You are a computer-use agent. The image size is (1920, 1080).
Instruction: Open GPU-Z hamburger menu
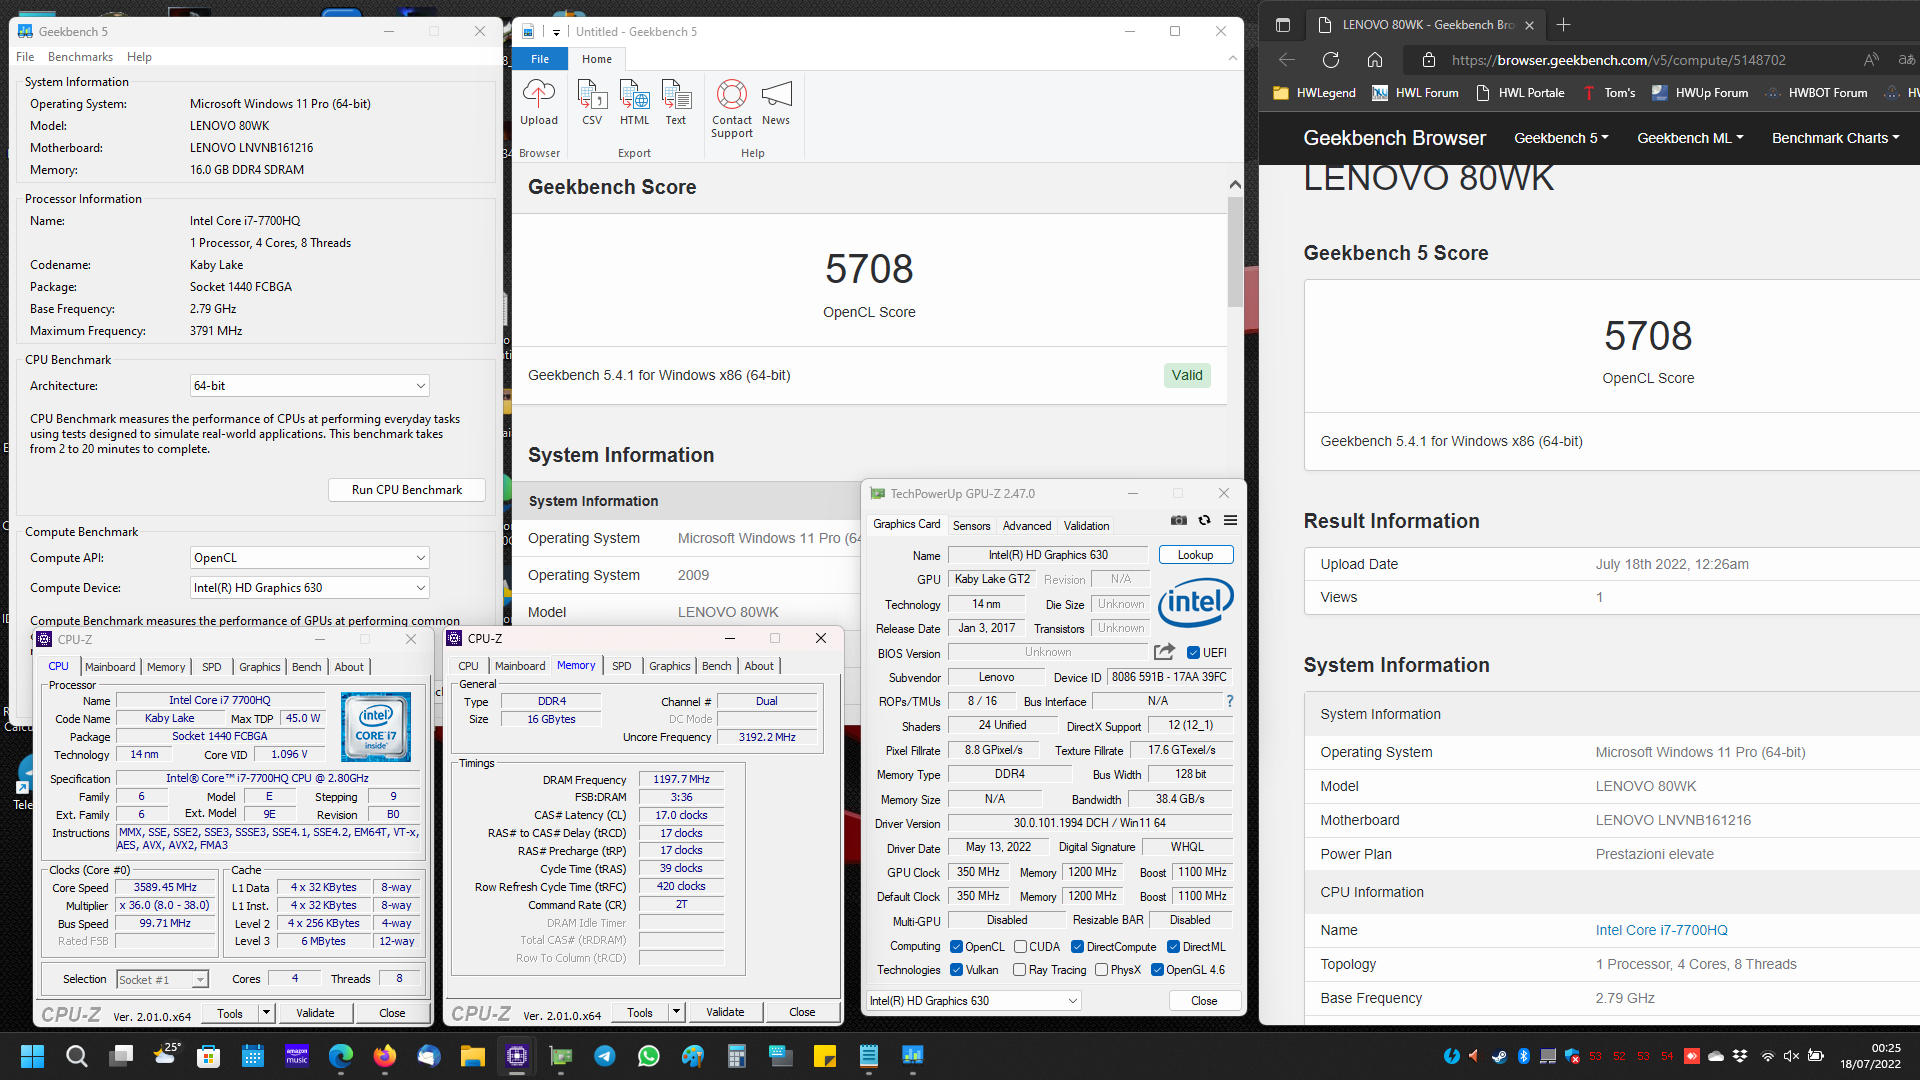click(x=1231, y=520)
